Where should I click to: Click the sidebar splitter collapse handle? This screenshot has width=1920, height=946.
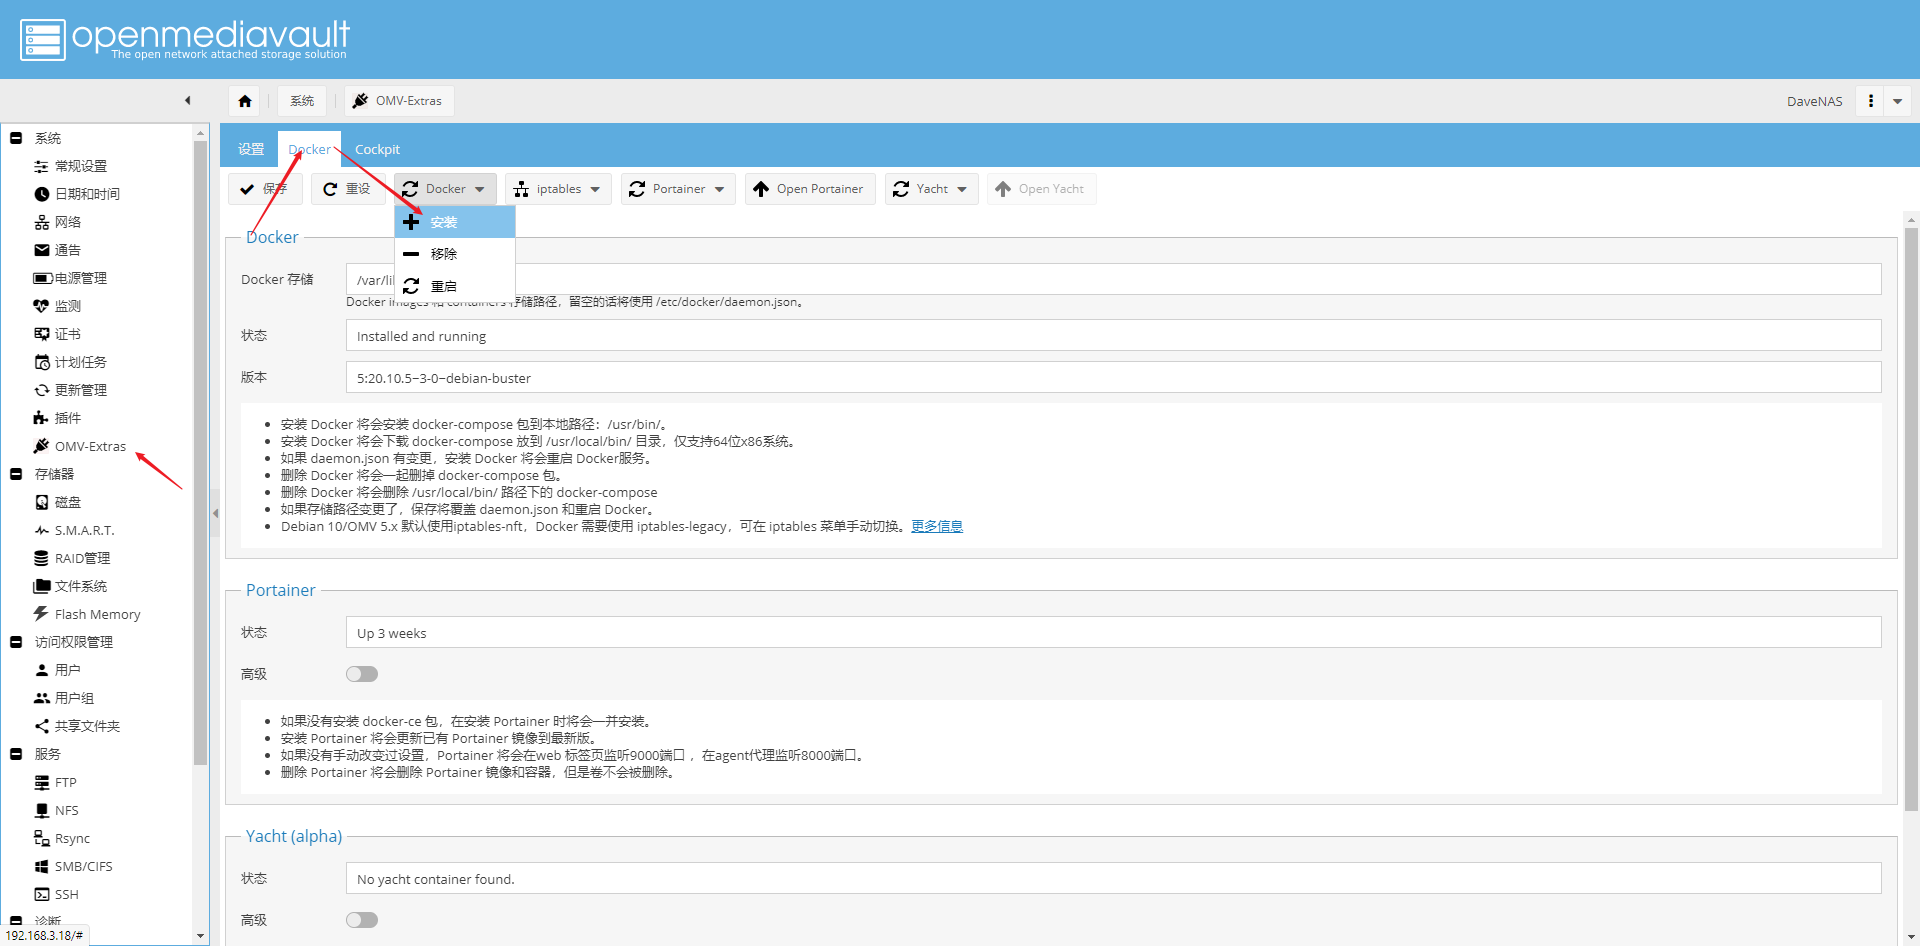point(215,514)
